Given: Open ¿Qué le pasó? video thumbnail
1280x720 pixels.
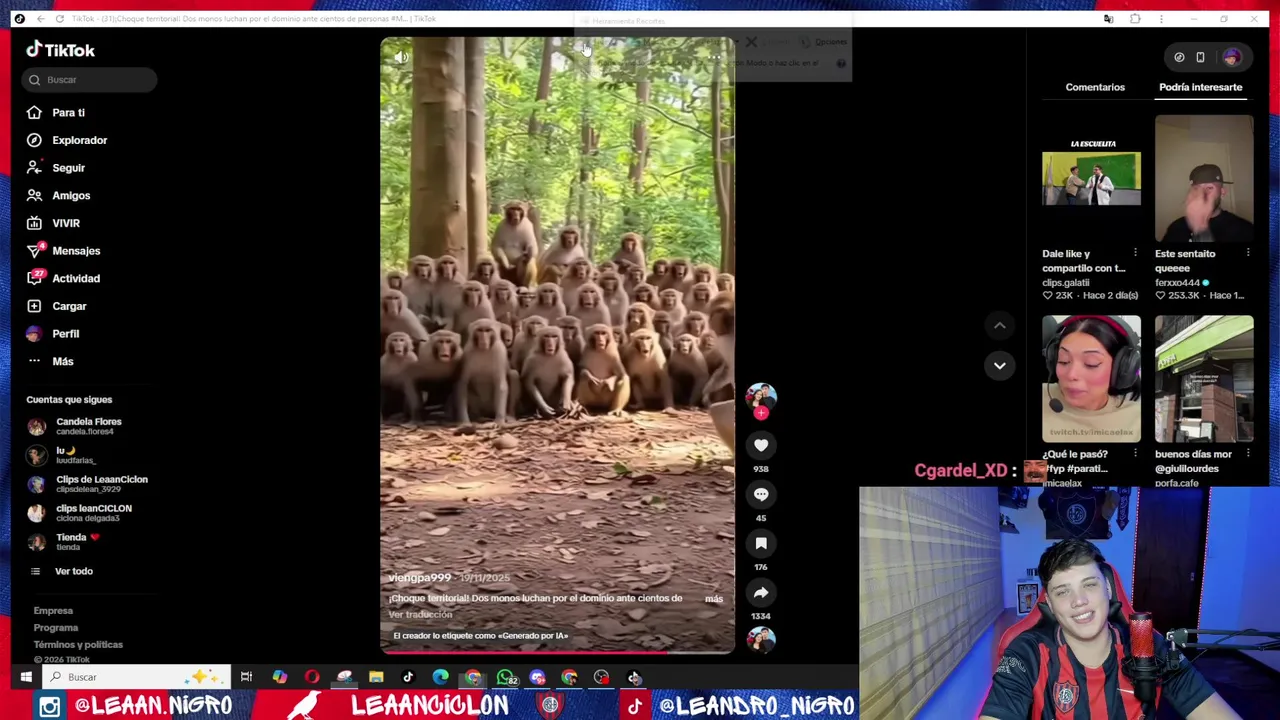Looking at the screenshot, I should tap(1091, 379).
